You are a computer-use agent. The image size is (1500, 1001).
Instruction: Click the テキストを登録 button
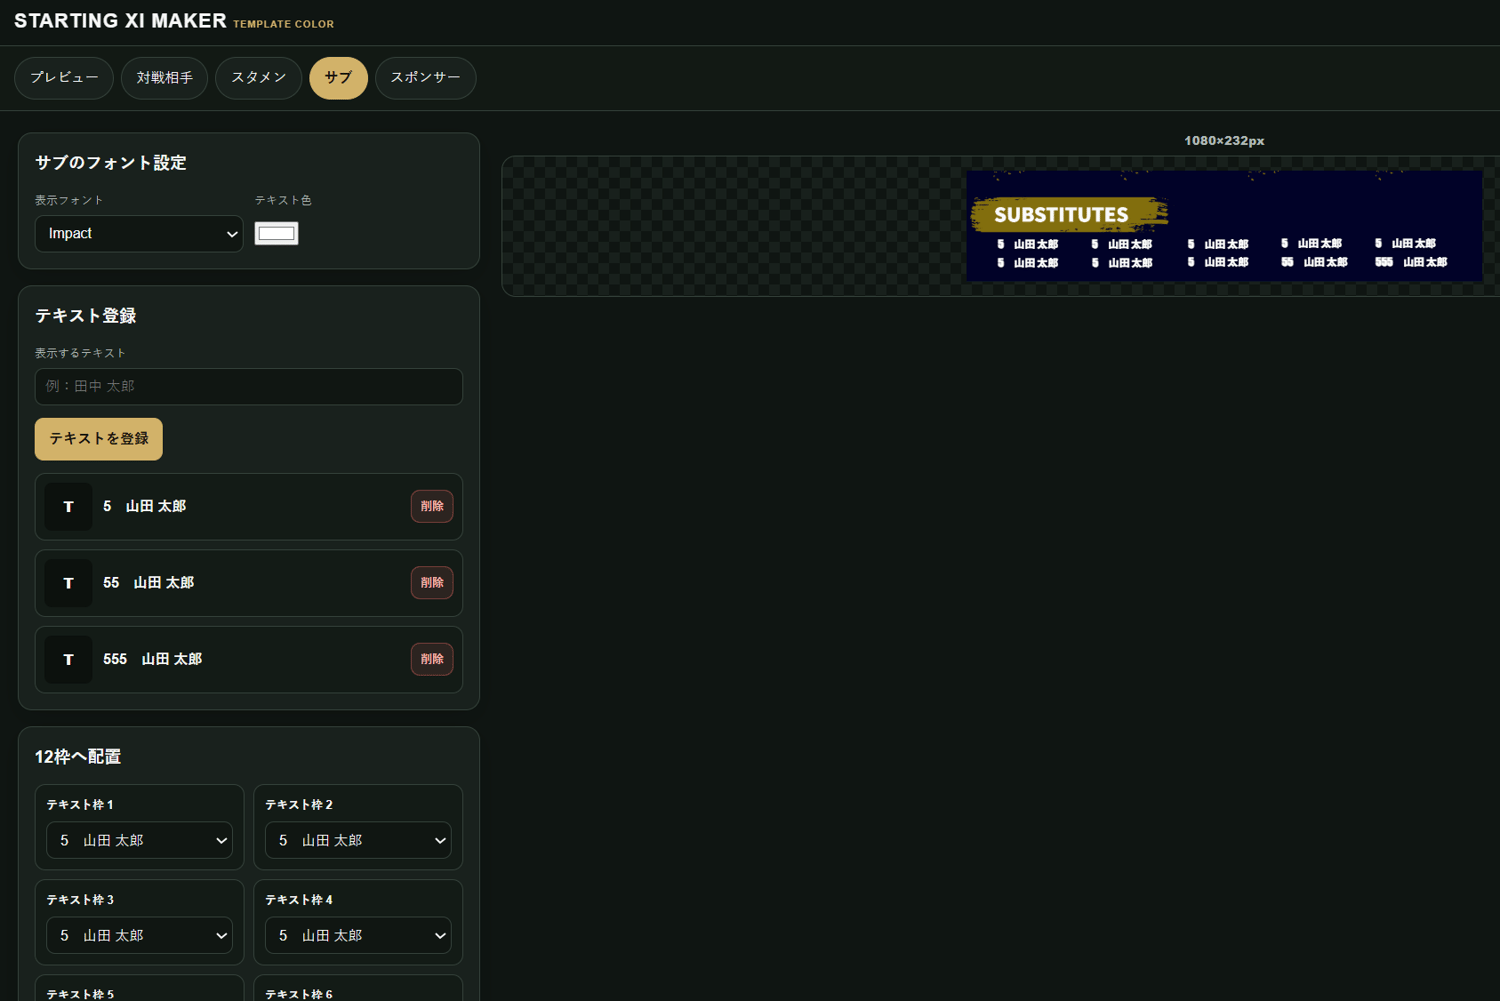pos(99,439)
